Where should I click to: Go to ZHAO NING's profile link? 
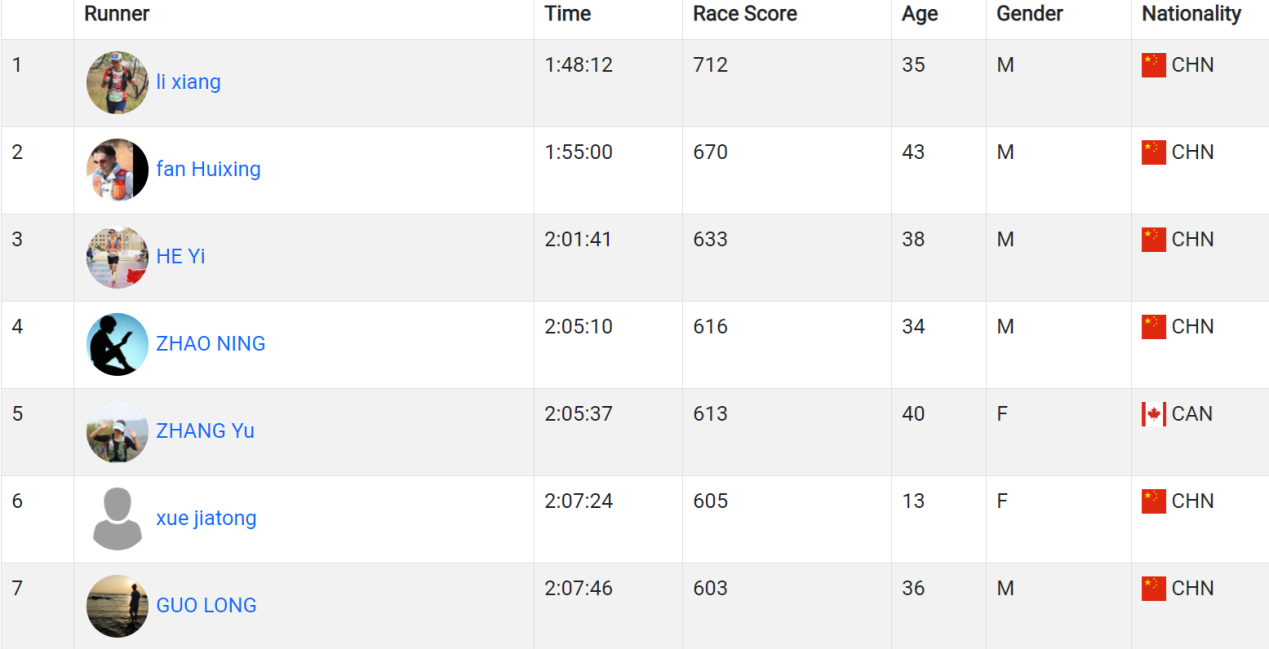coord(210,343)
